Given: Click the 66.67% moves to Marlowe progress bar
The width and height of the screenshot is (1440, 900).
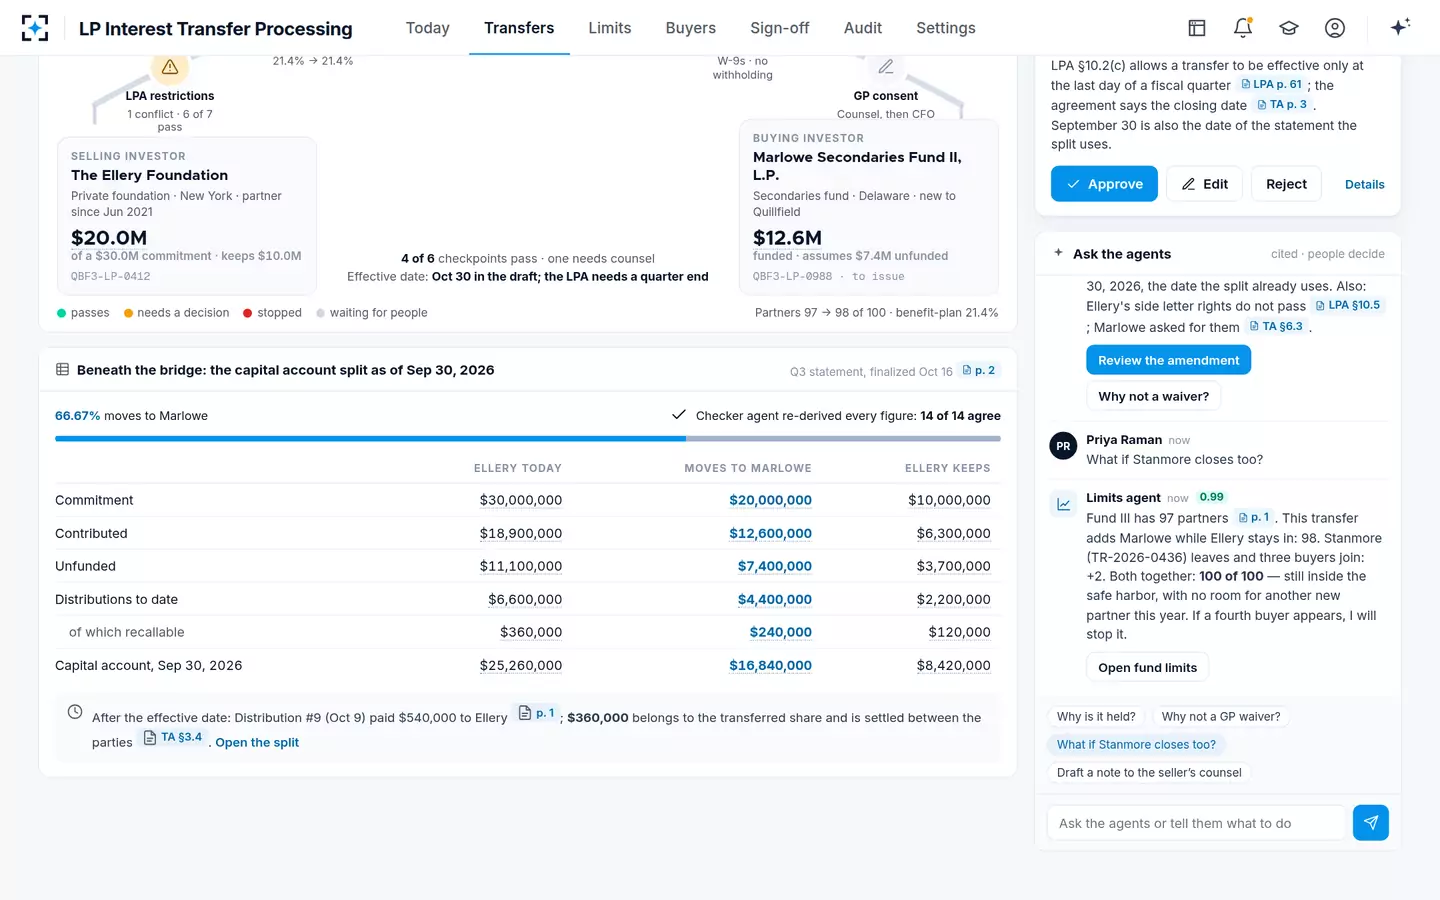Looking at the screenshot, I should coord(528,438).
